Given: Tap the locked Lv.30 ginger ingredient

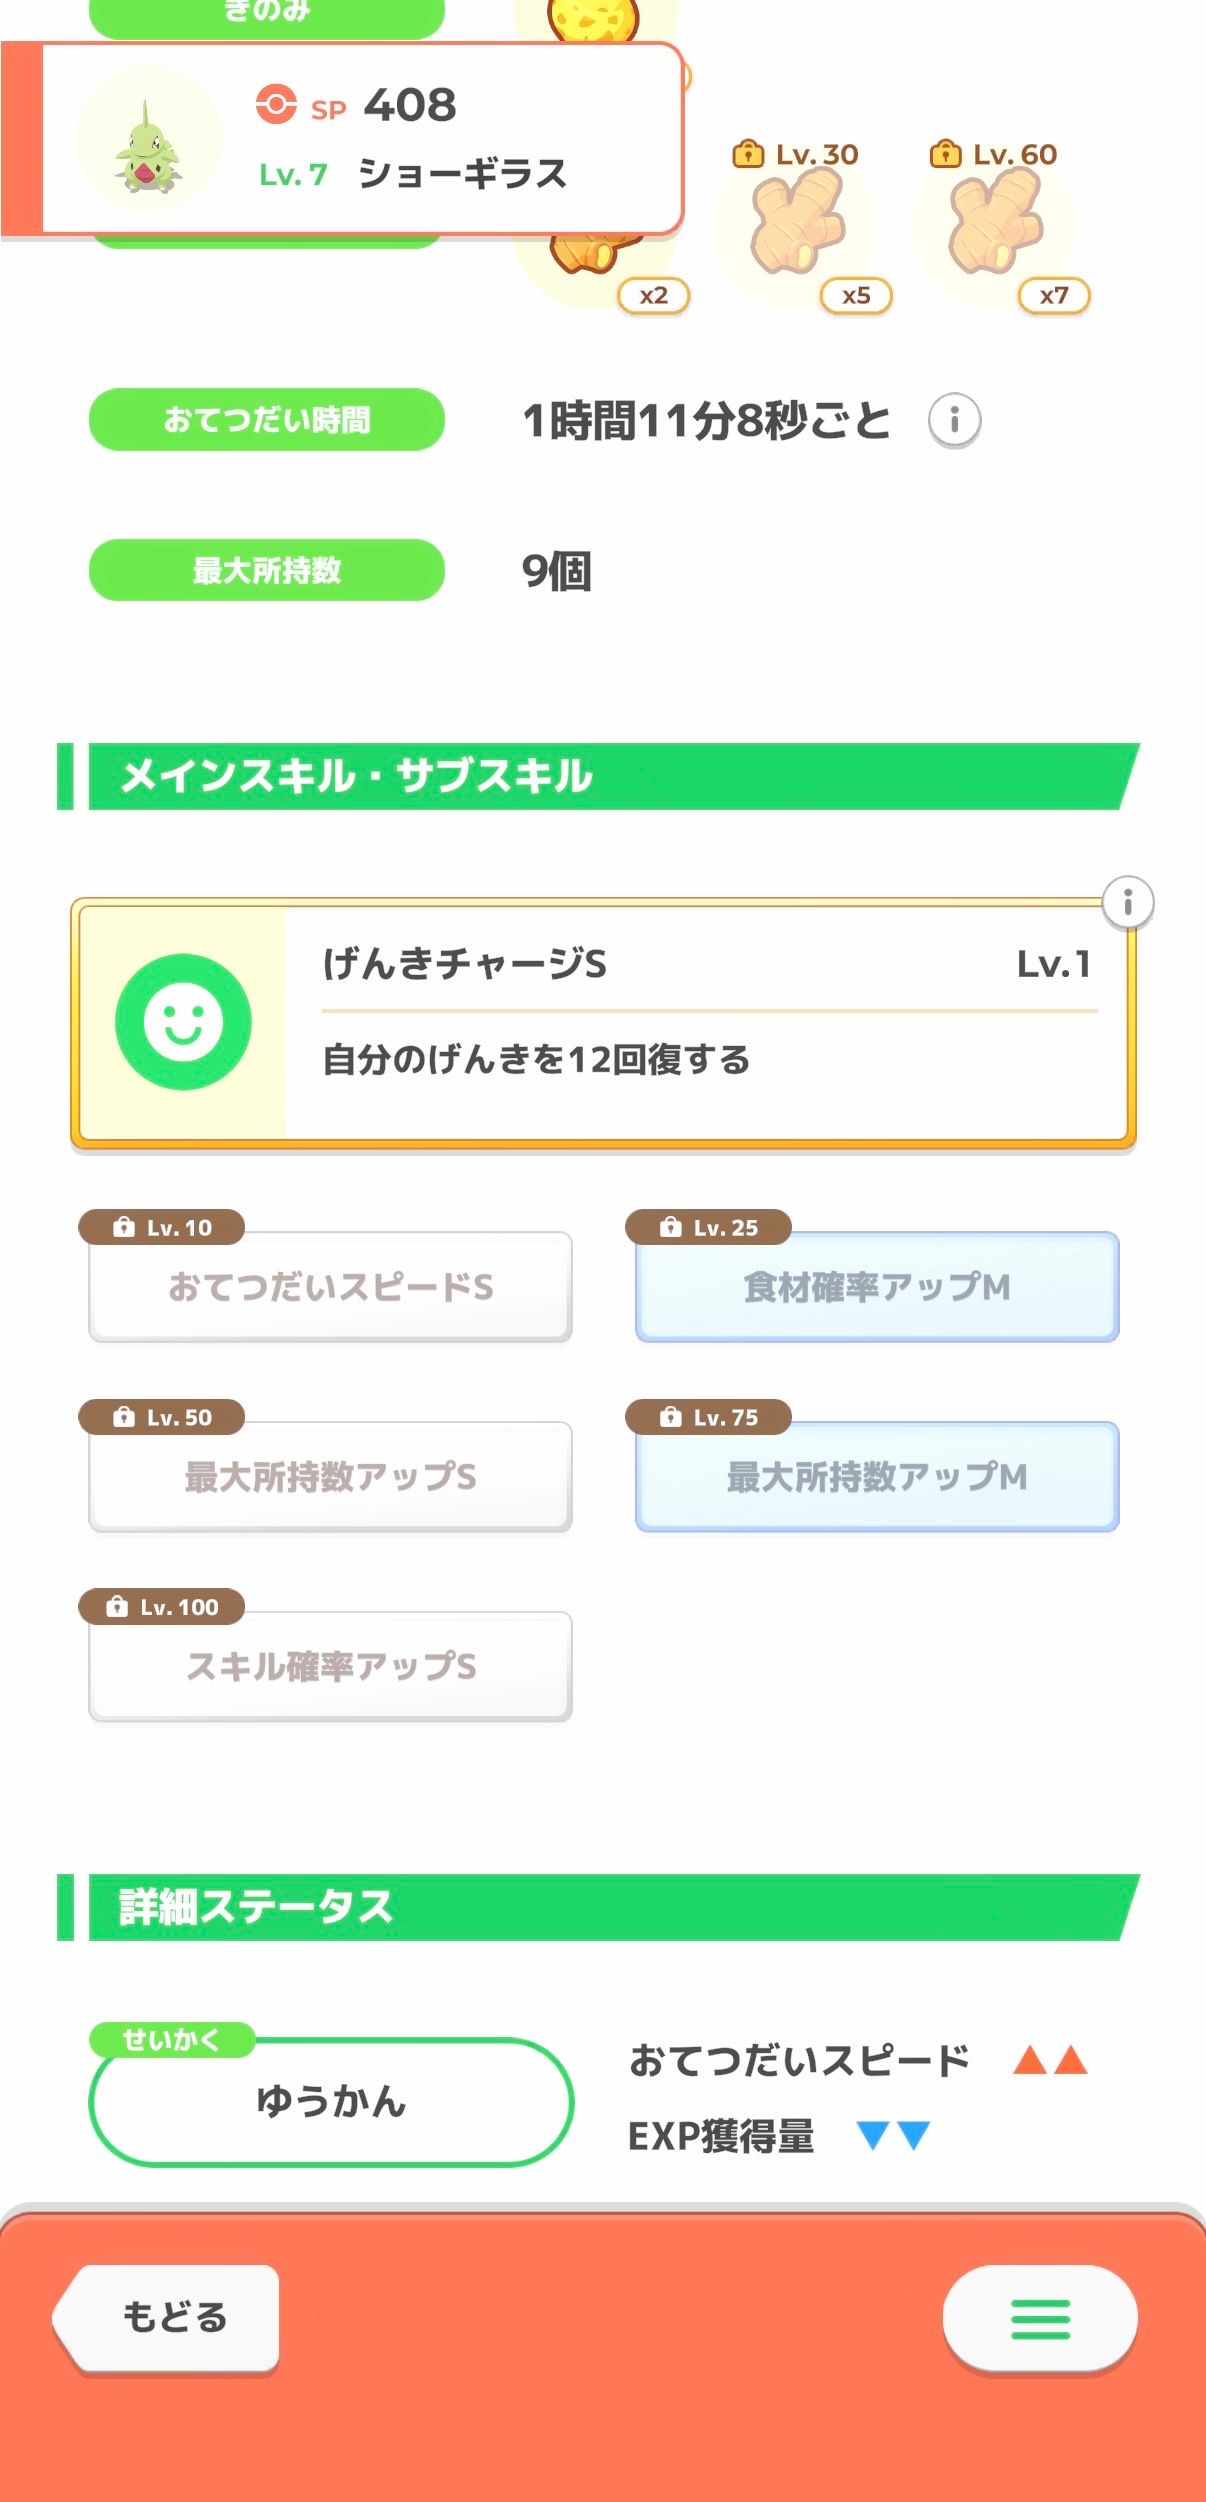Looking at the screenshot, I should [798, 225].
